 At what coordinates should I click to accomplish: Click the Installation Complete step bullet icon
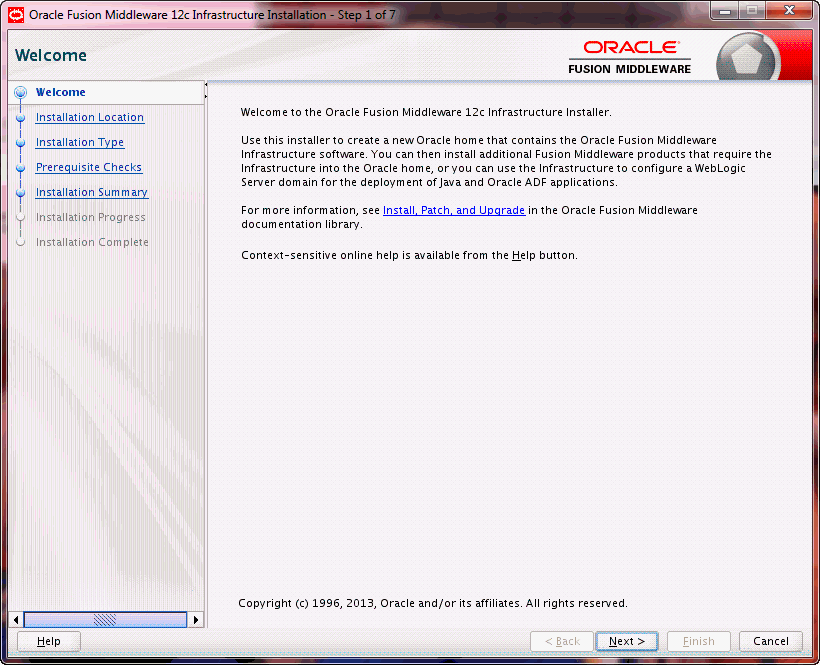(20, 243)
